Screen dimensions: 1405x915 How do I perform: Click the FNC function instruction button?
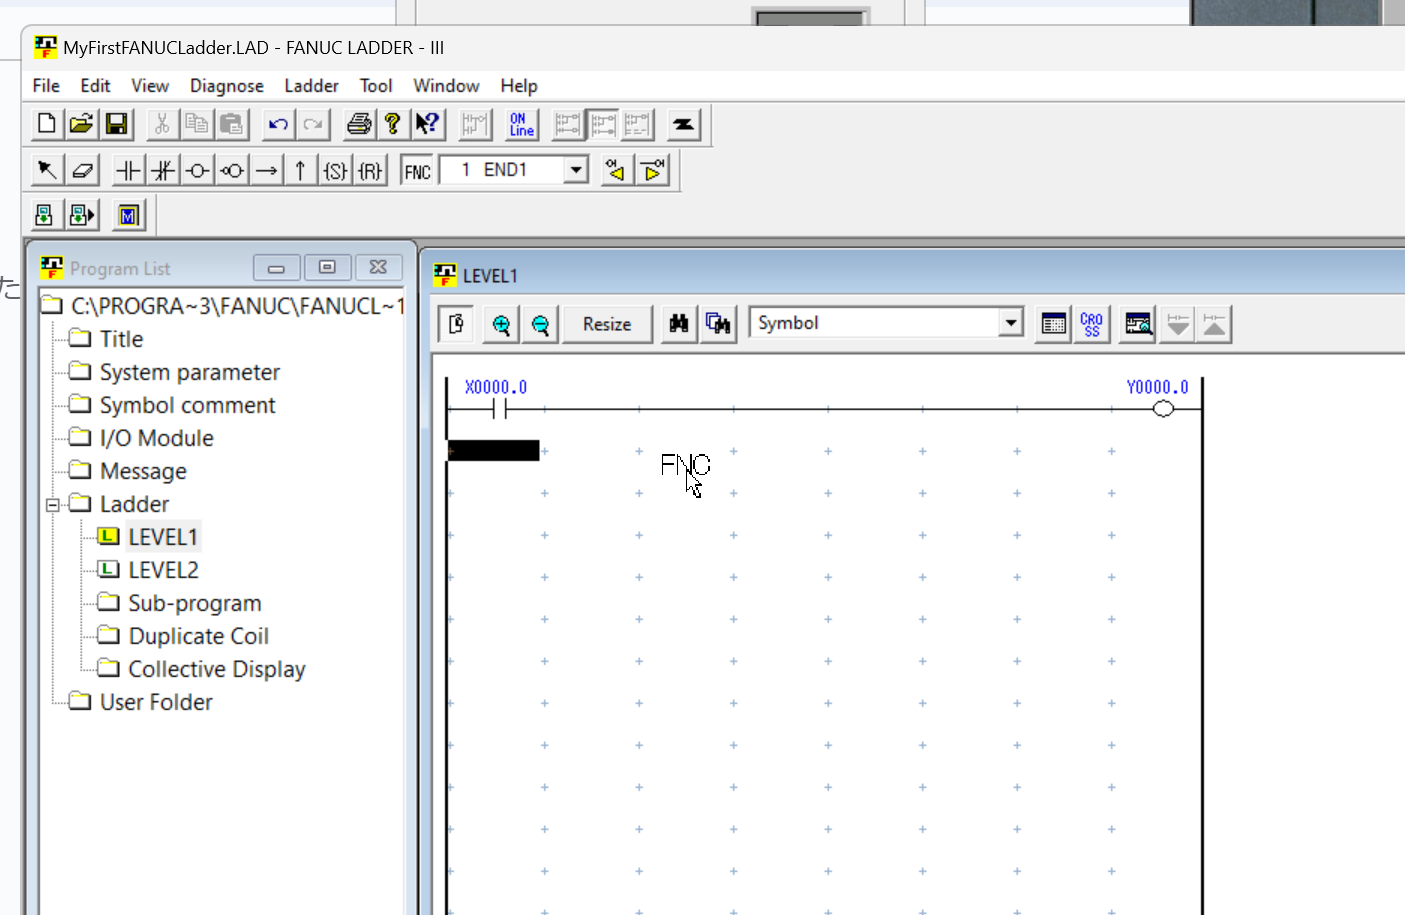(x=417, y=170)
